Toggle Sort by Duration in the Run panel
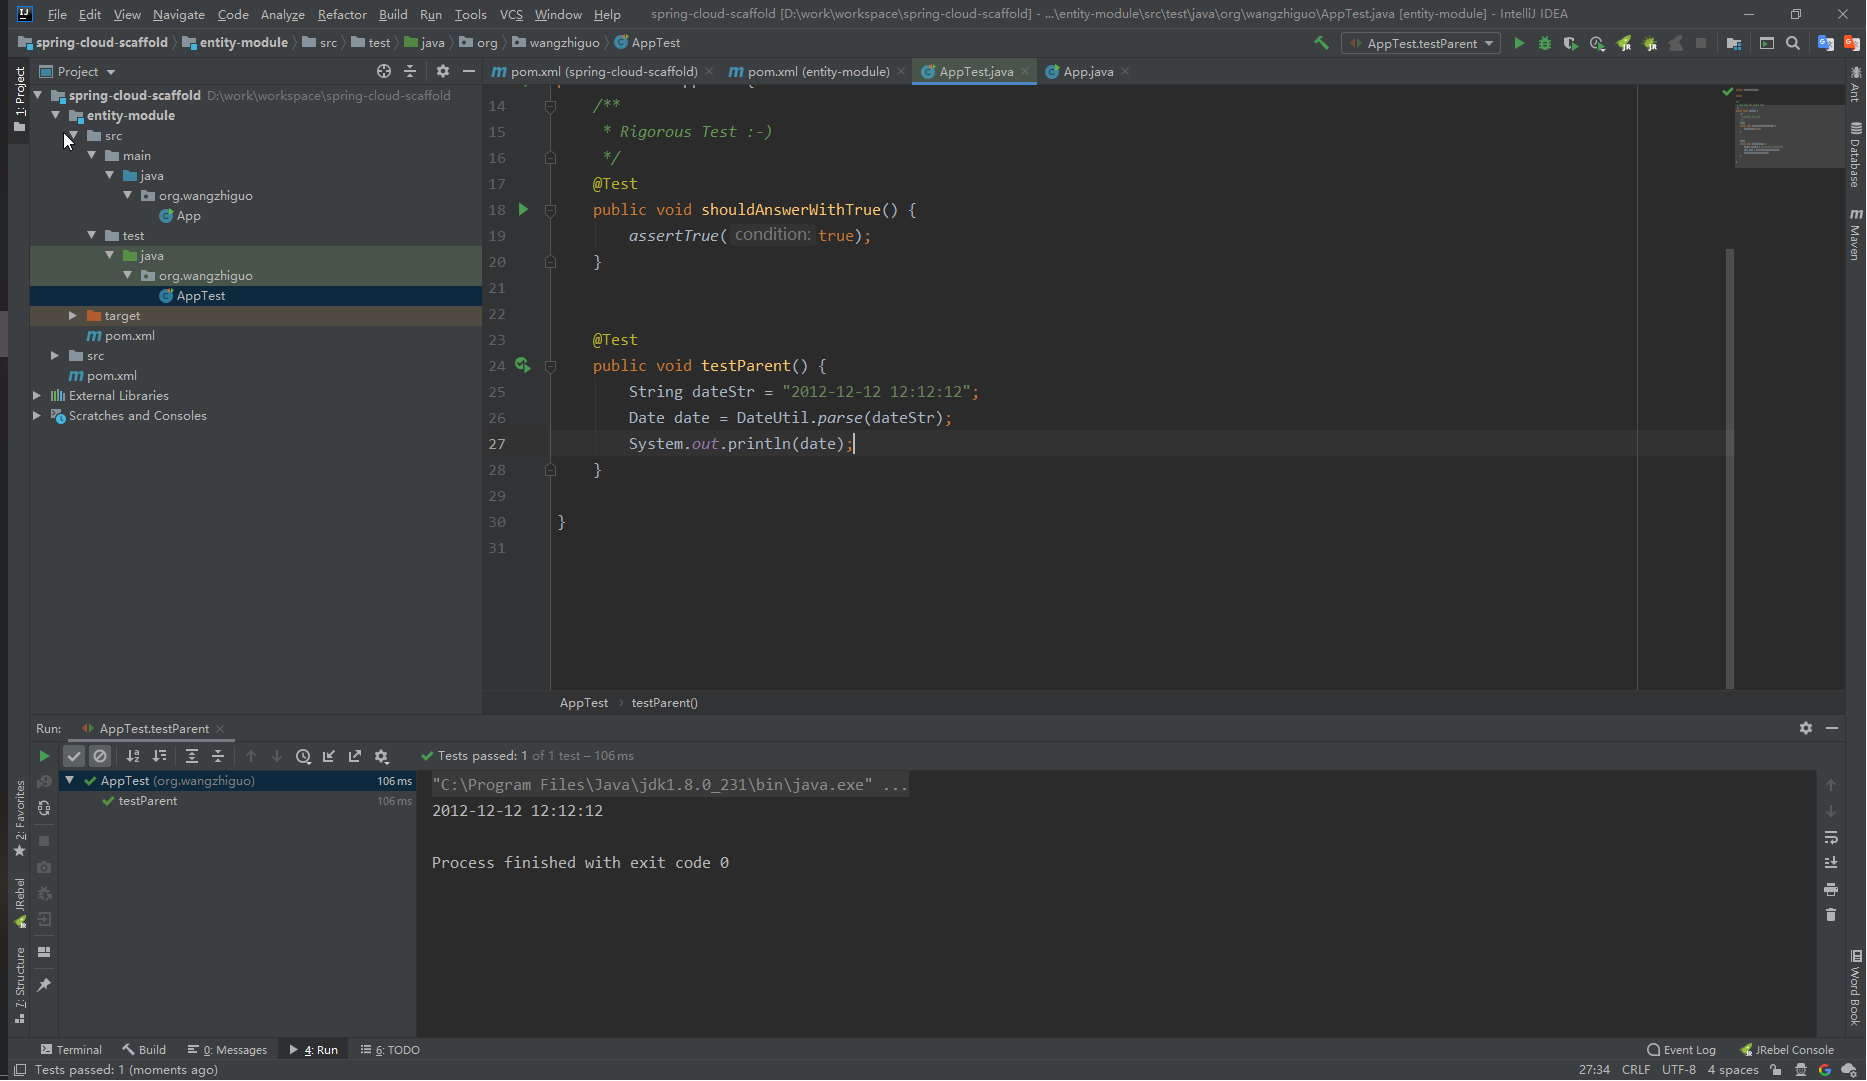 (159, 756)
